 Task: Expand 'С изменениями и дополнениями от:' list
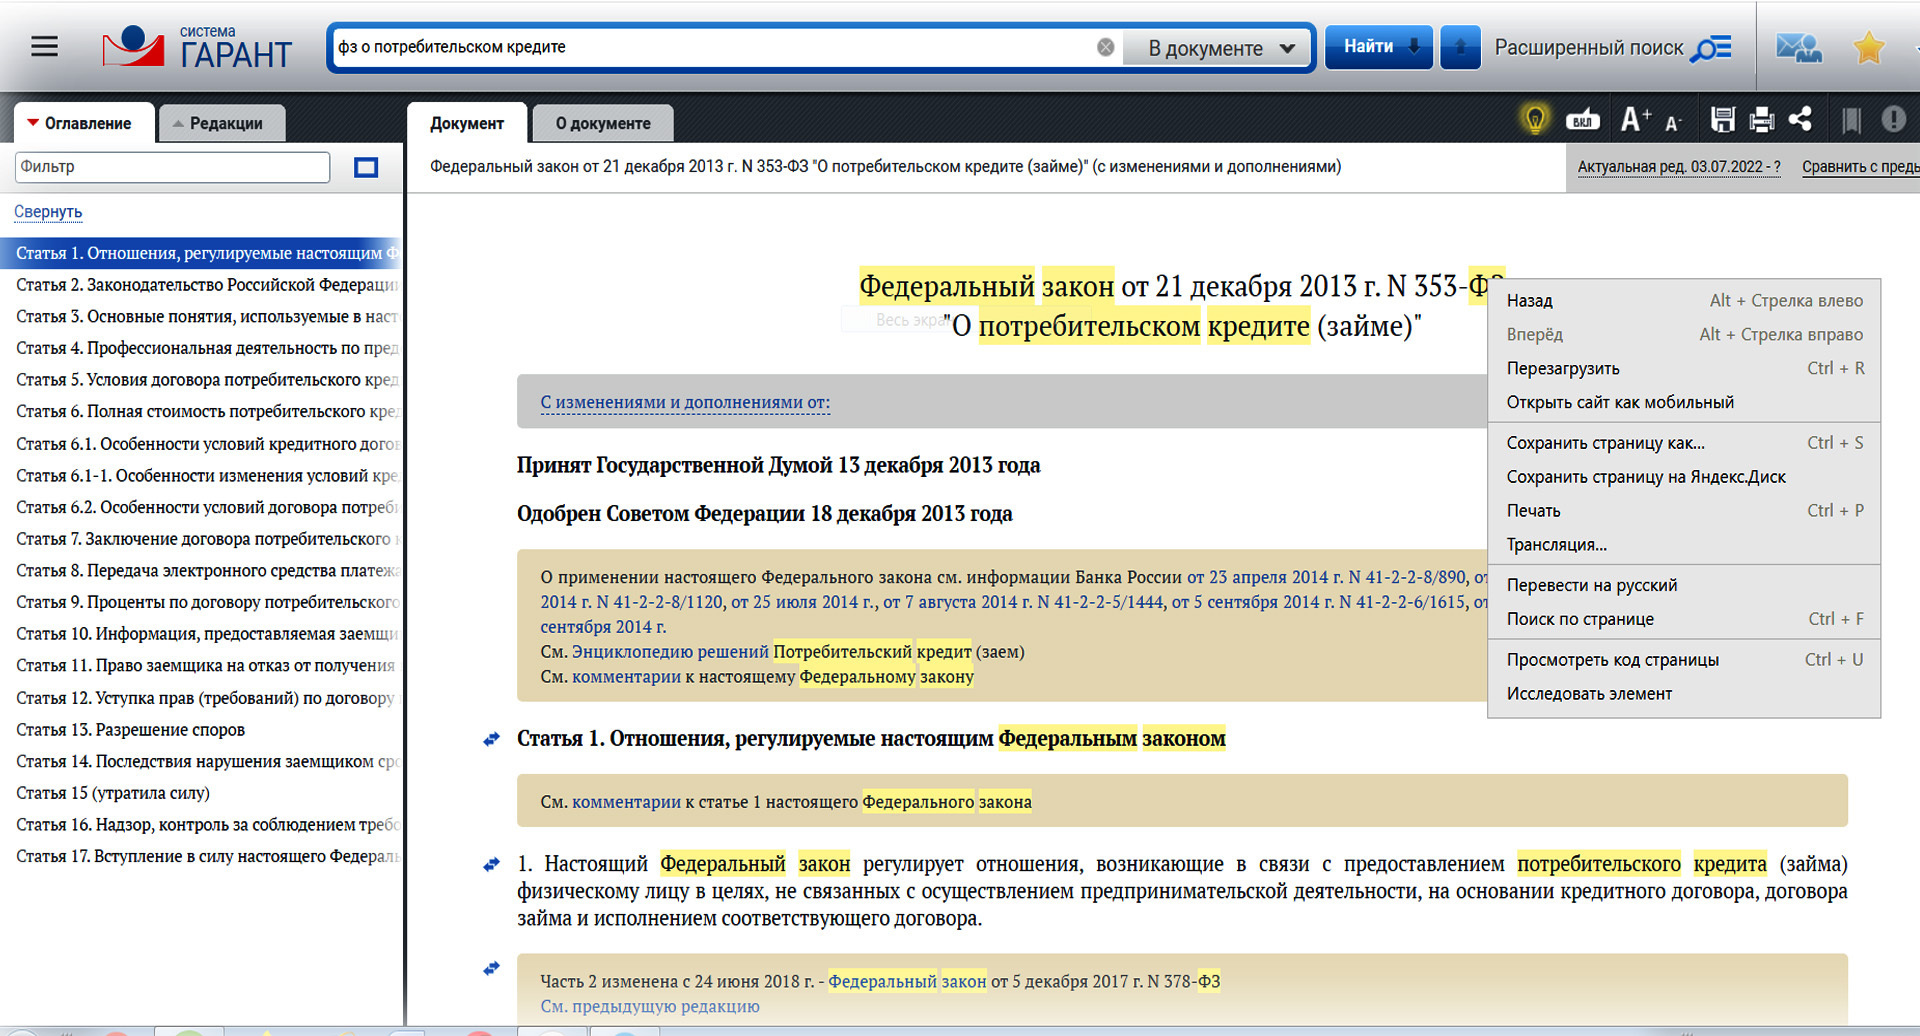(x=685, y=402)
